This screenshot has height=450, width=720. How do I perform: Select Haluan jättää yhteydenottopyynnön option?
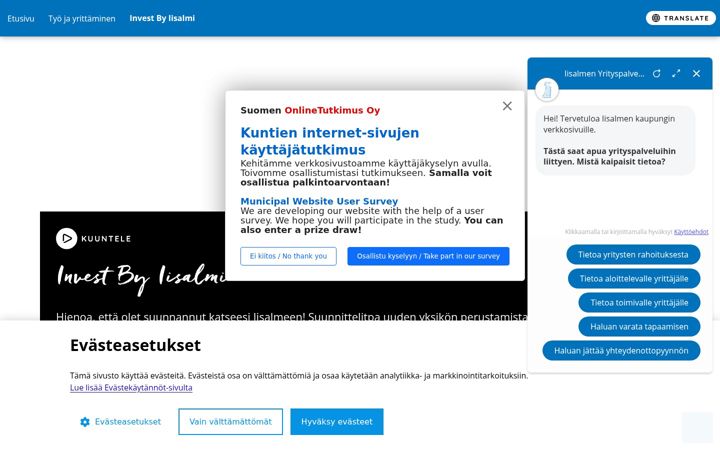621,350
